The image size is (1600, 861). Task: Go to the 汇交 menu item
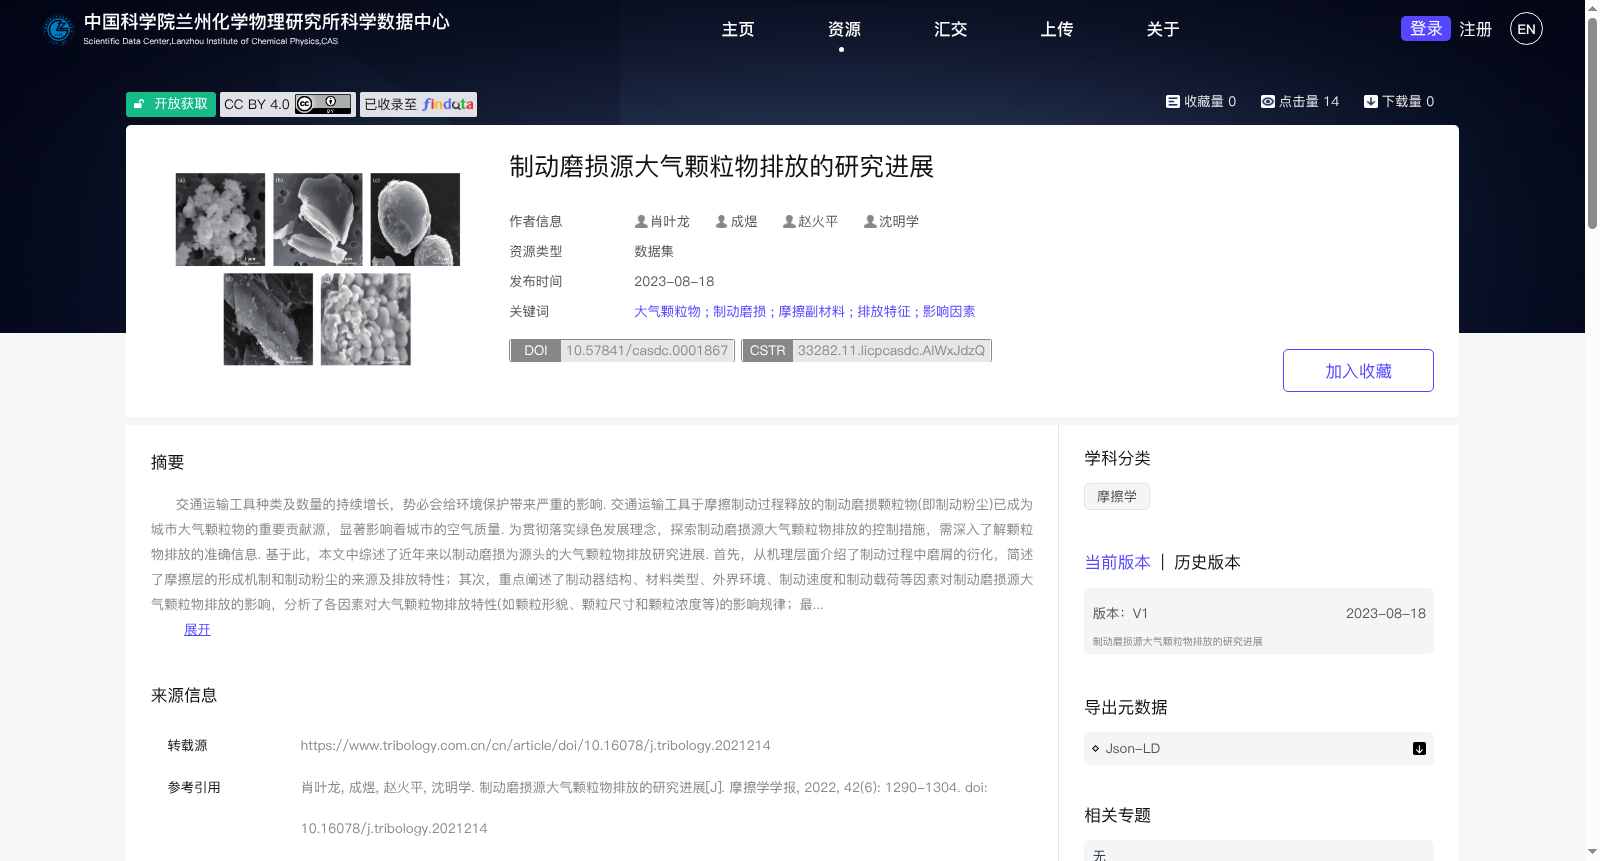[950, 30]
